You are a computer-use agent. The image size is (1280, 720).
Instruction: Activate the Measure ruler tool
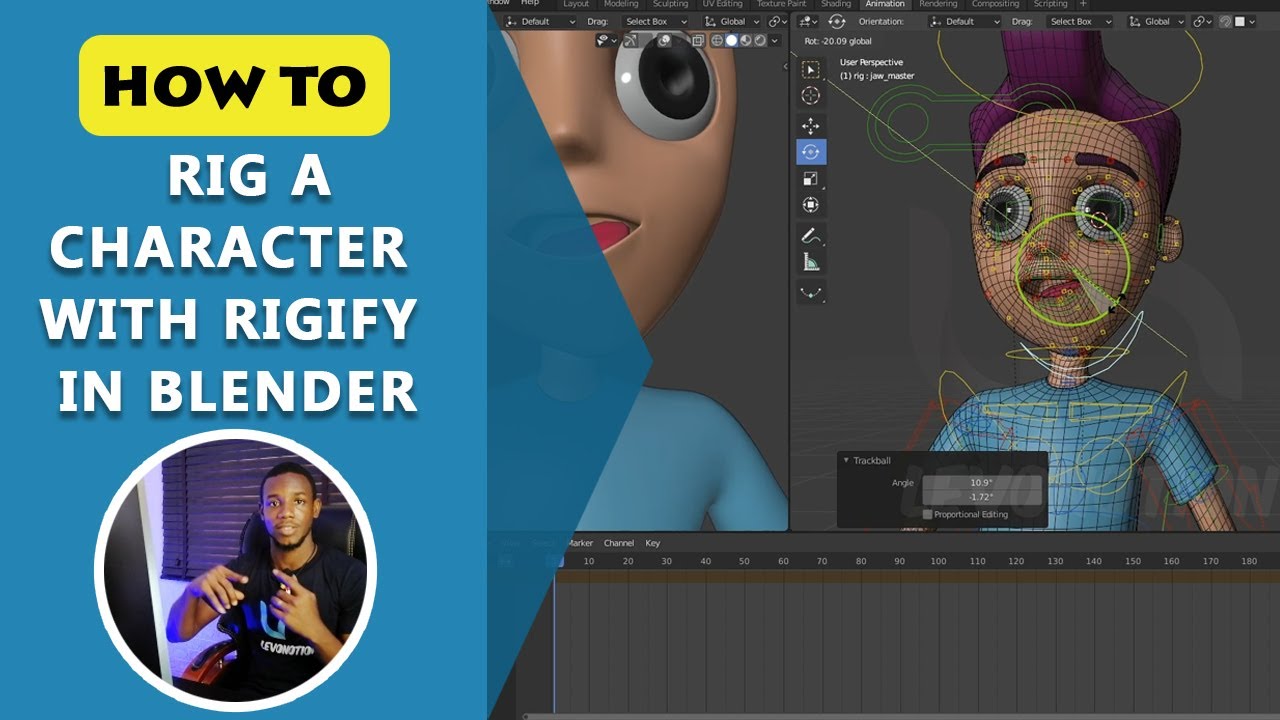click(811, 263)
